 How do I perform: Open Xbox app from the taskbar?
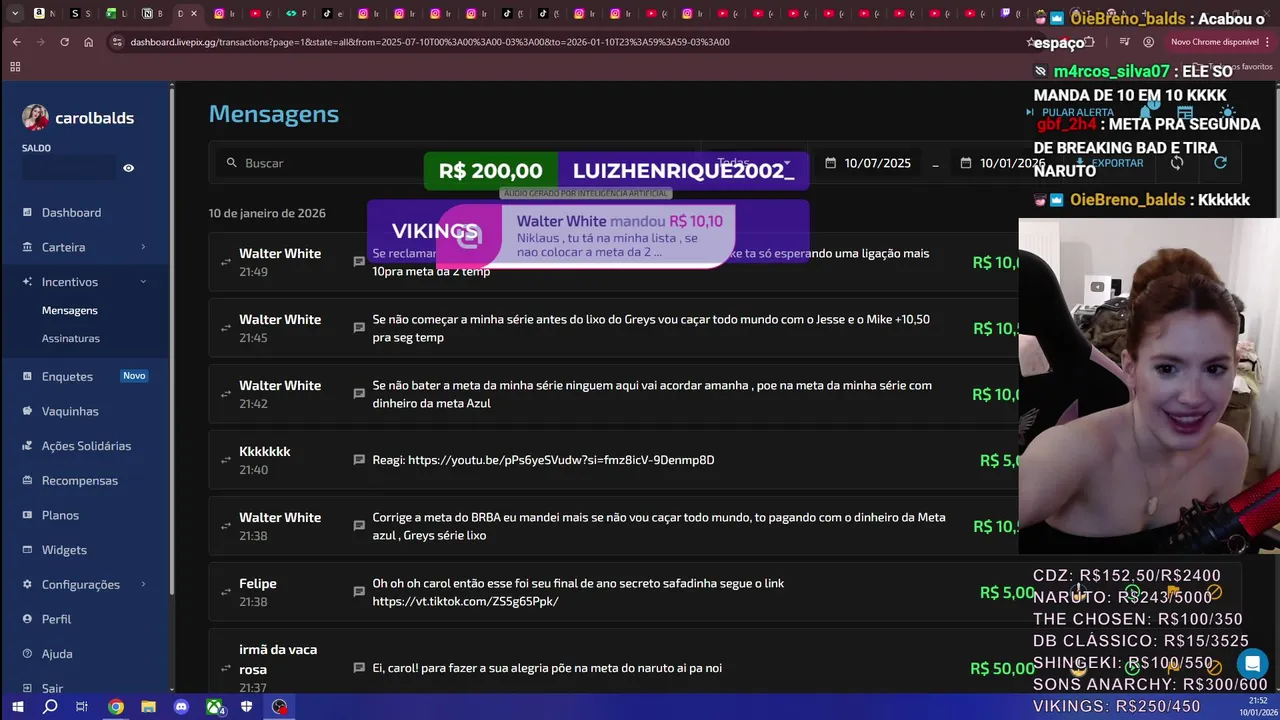point(215,707)
